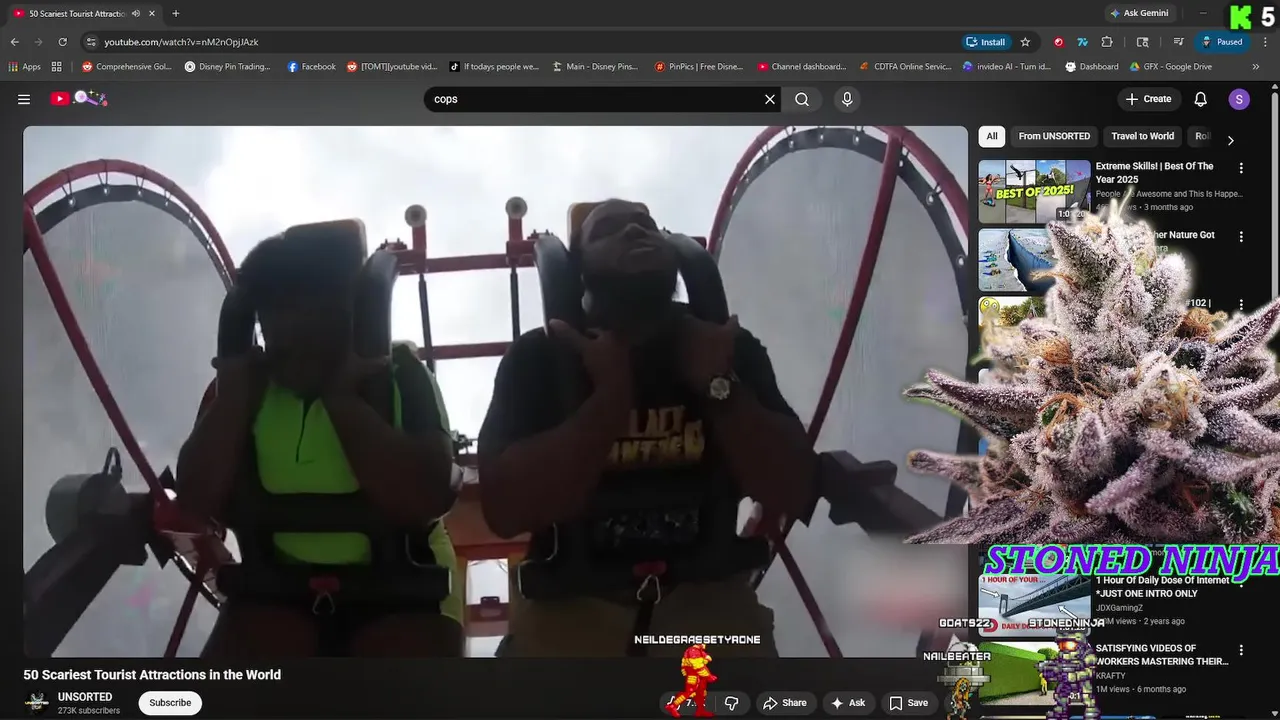Open 'Satisfying Videos of Workers' thumbnail
1280x720 pixels.
point(1034,673)
